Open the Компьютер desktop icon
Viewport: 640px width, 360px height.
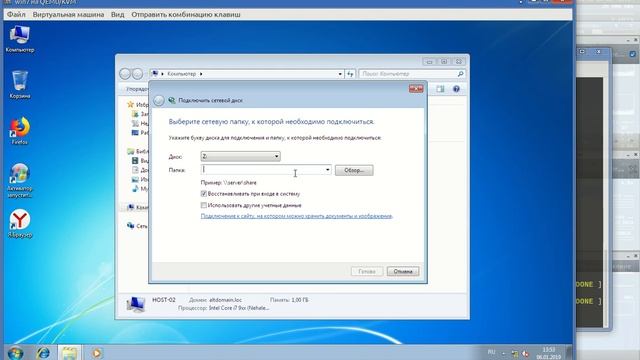coord(20,39)
